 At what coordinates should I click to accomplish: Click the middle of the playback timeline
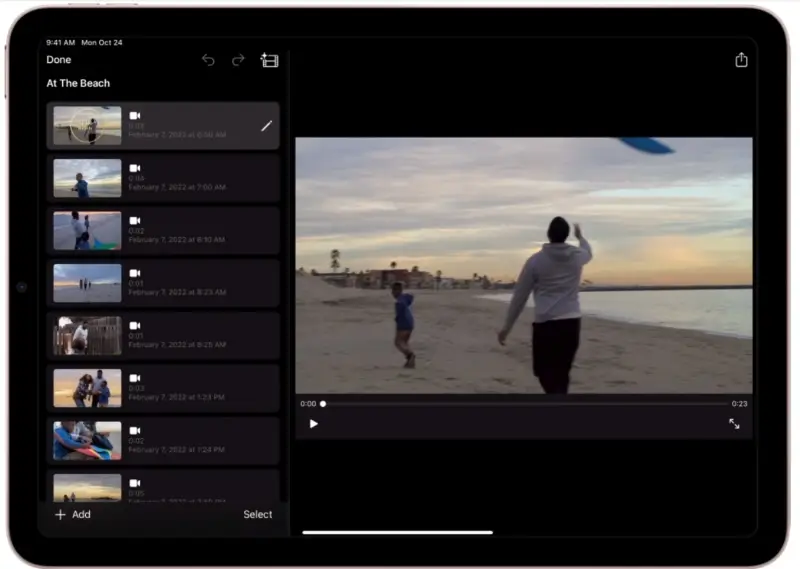[525, 404]
